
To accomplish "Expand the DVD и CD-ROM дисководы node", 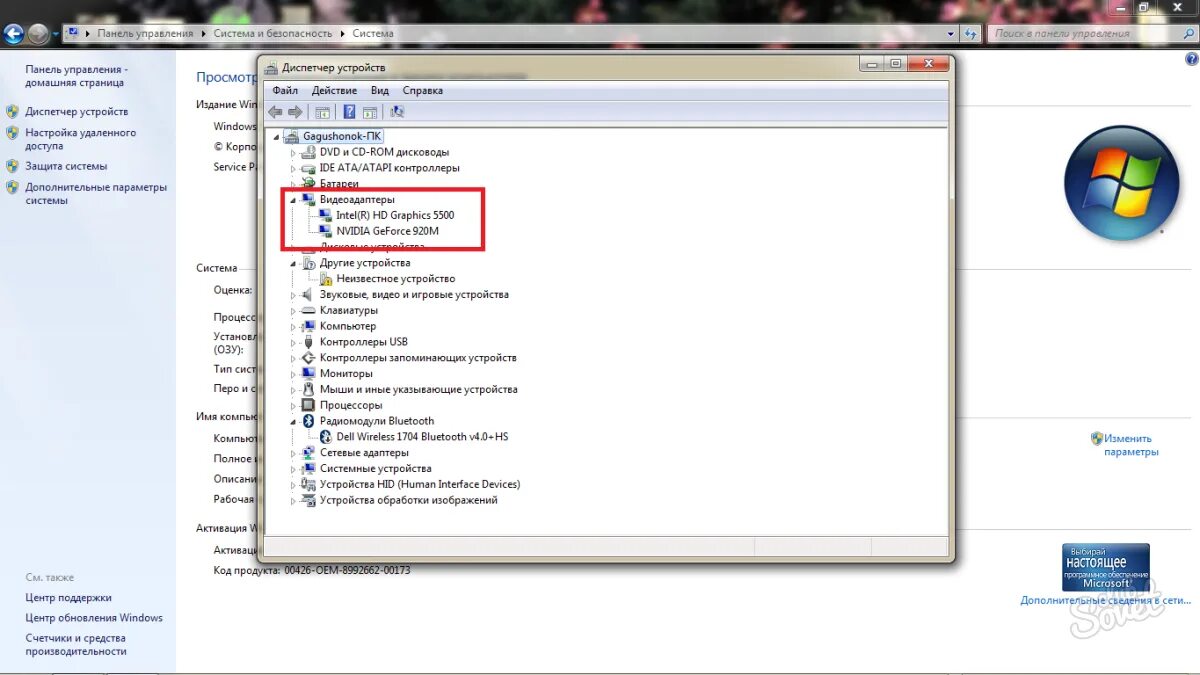I will tap(294, 153).
